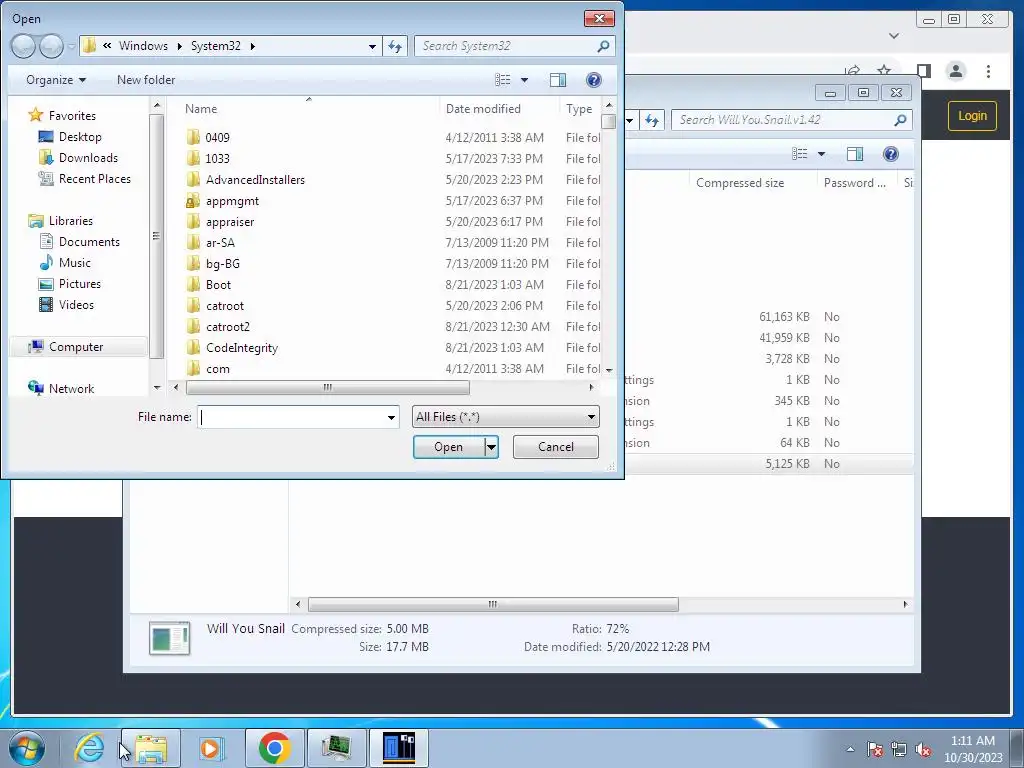
Task: Open Recent Places in sidebar
Action: click(94, 178)
